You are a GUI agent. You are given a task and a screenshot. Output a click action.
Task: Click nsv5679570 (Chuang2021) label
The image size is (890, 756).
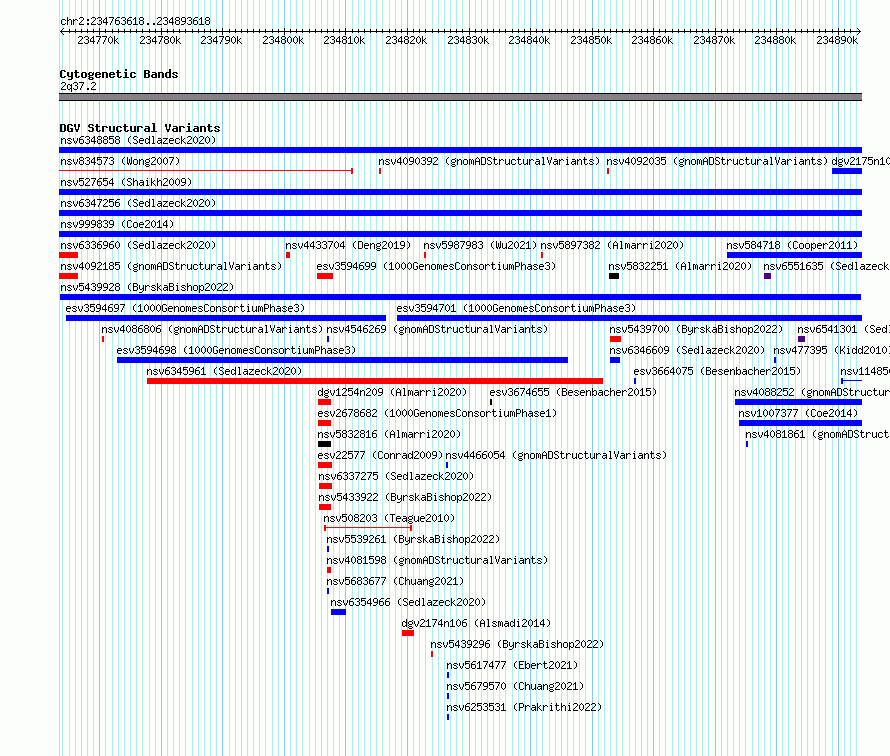[x=515, y=686]
